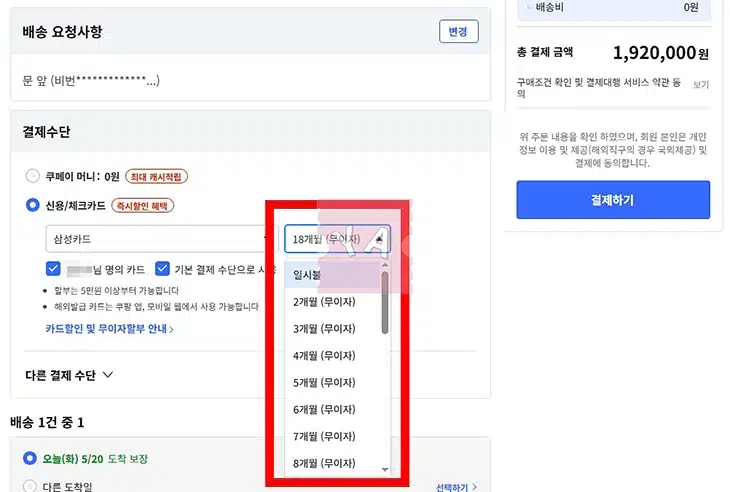Click the 변경 button in 배송 요청사항
Image resolution: width=730 pixels, height=492 pixels.
pos(459,31)
